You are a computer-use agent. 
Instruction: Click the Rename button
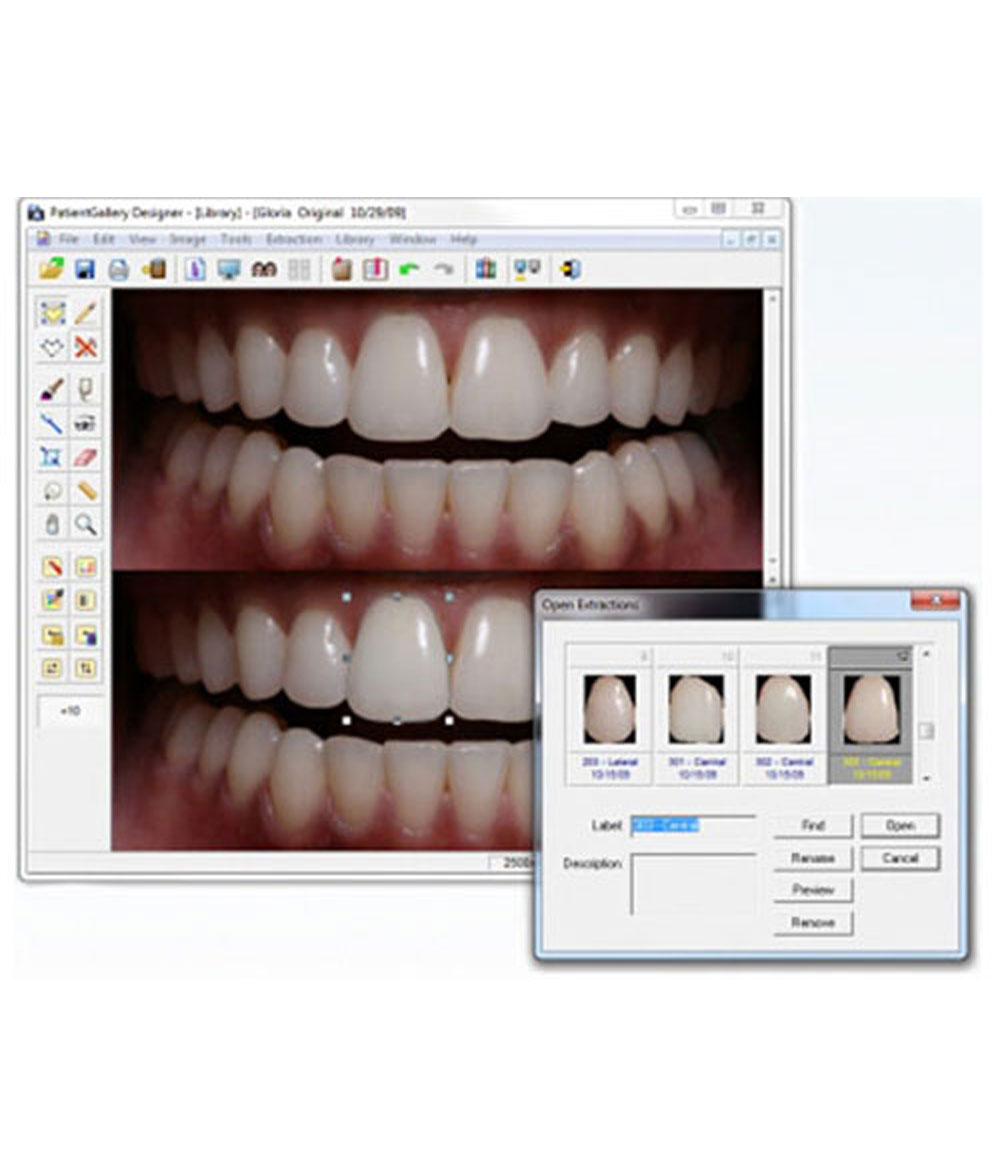812,858
